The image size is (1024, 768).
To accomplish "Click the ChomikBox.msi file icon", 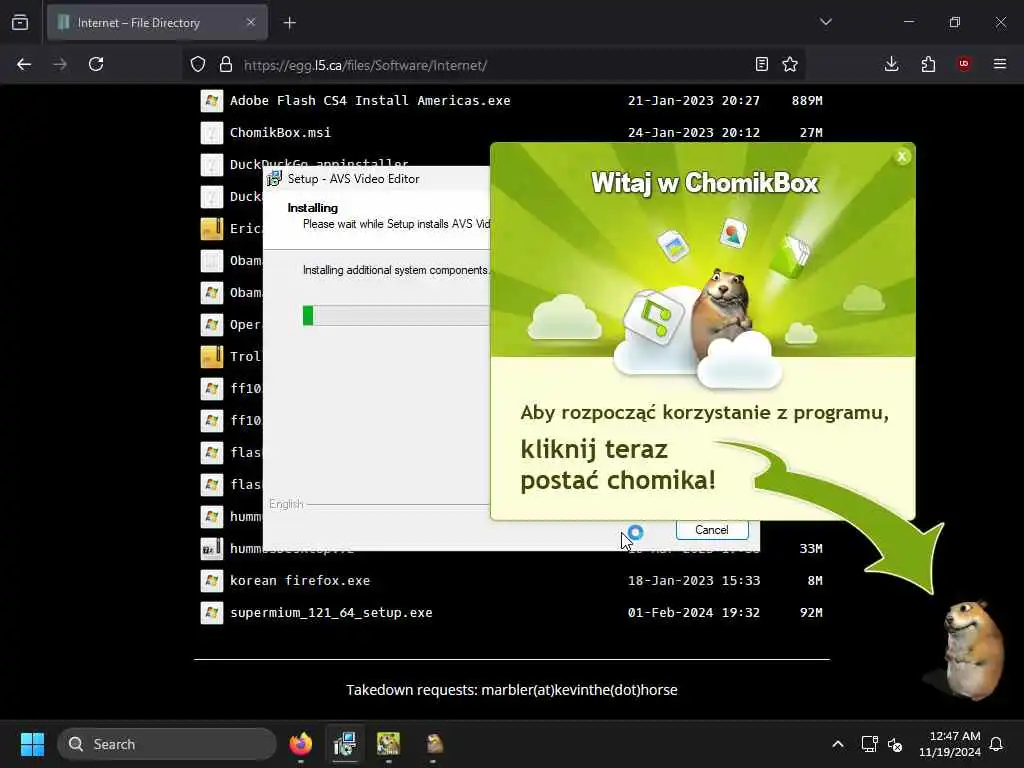I will tap(212, 133).
